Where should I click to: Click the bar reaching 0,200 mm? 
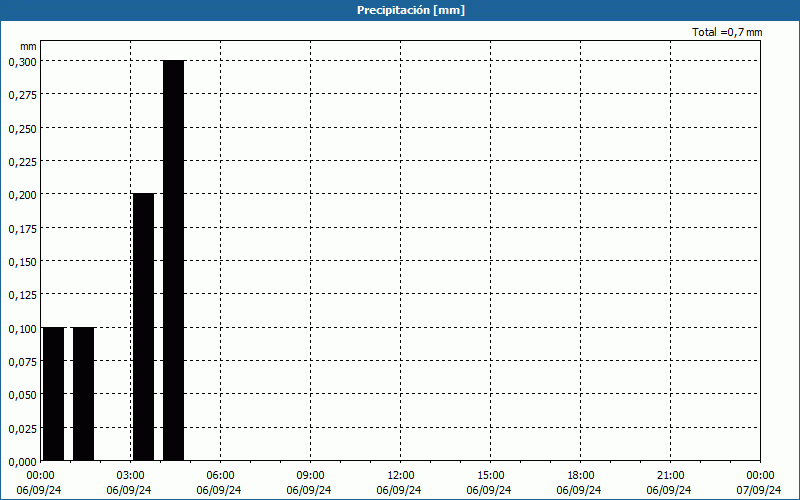(x=143, y=327)
